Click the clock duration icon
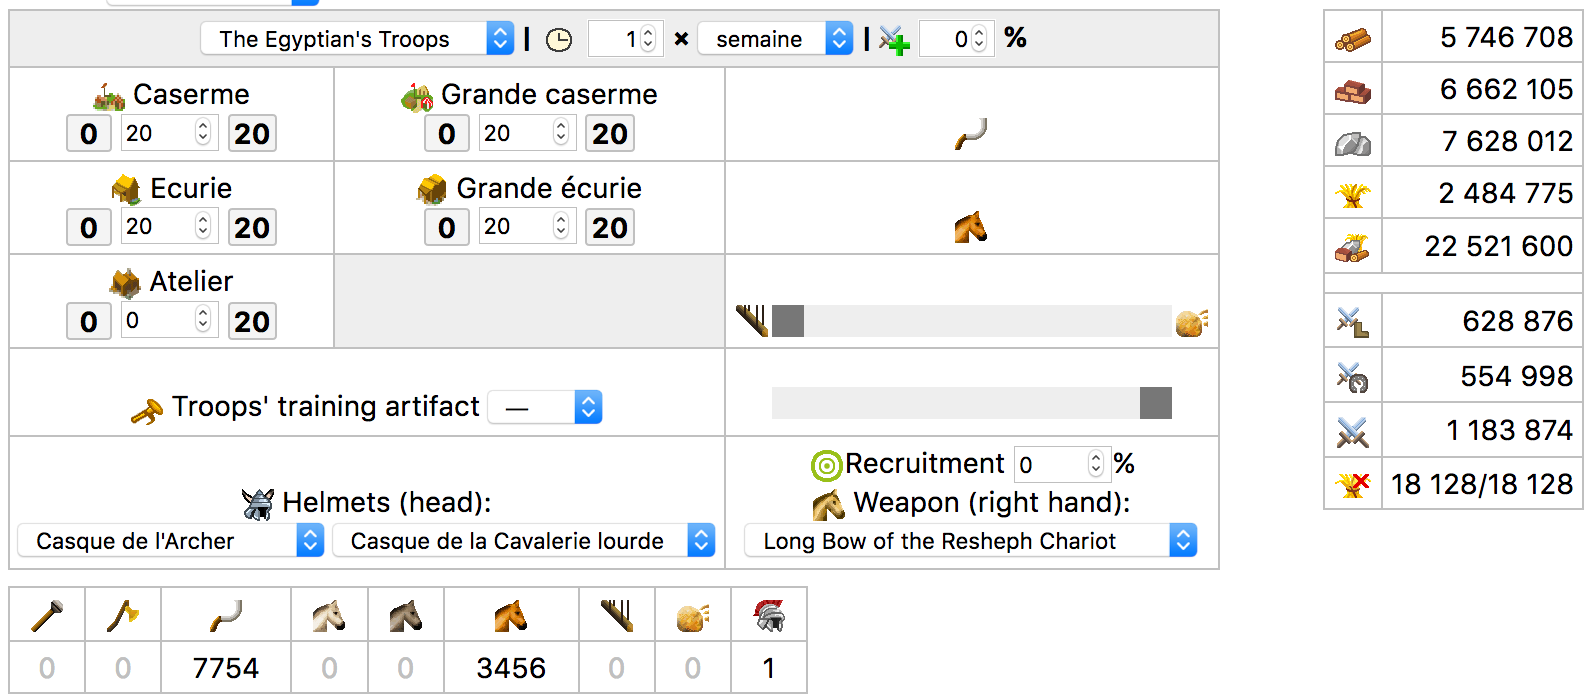This screenshot has width=1588, height=696. (x=559, y=40)
